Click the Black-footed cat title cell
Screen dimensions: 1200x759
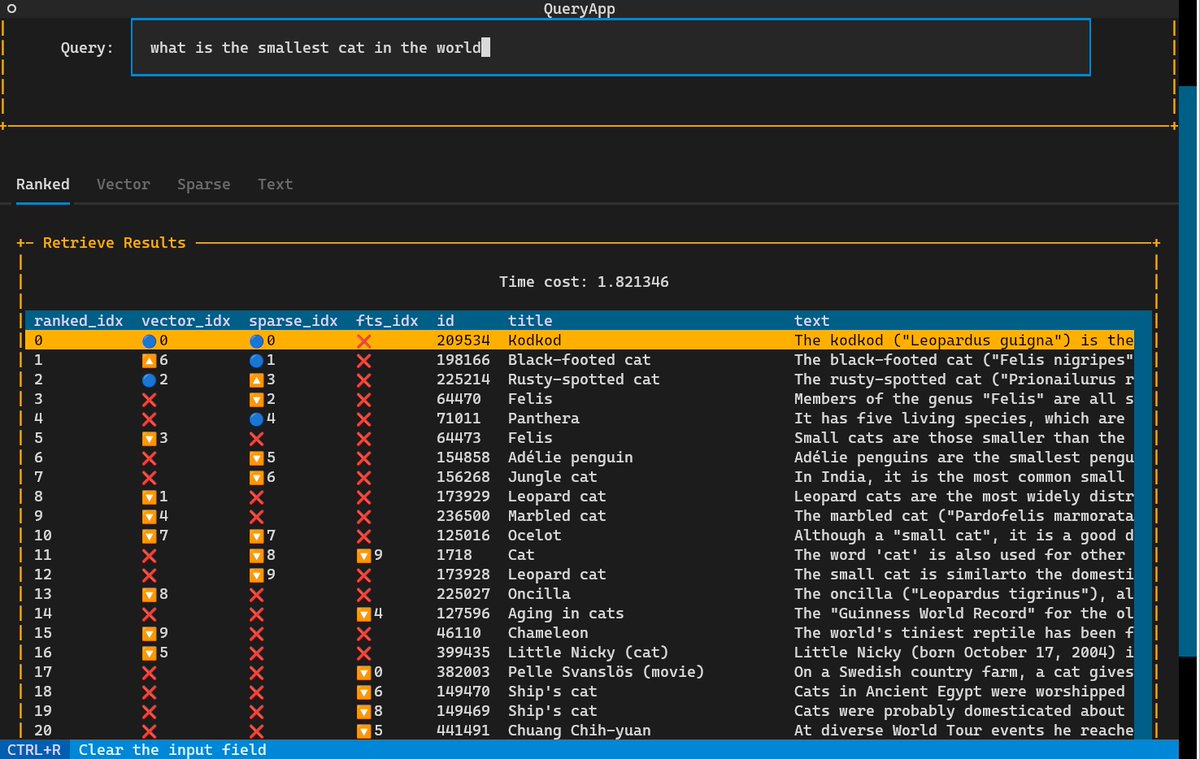pyautogui.click(x=579, y=360)
